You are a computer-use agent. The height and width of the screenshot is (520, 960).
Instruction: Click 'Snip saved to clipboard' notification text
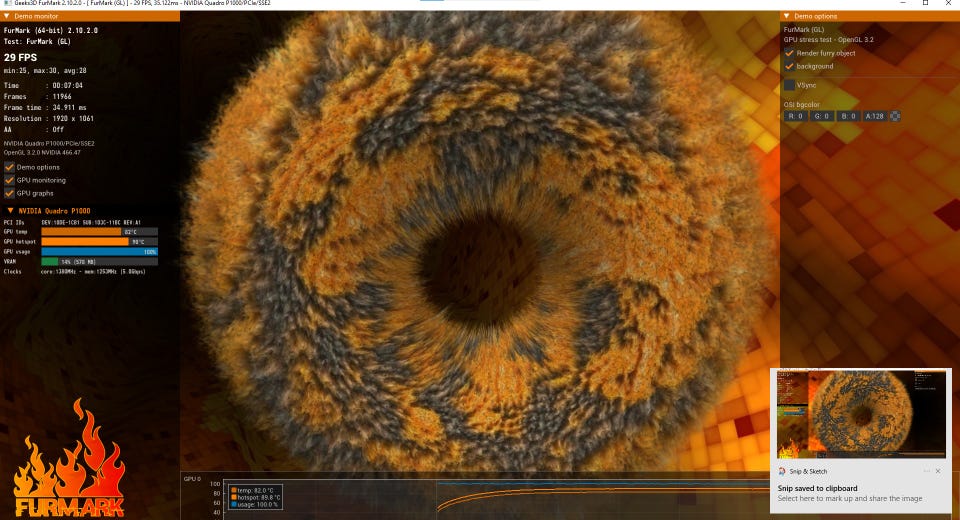[x=817, y=488]
